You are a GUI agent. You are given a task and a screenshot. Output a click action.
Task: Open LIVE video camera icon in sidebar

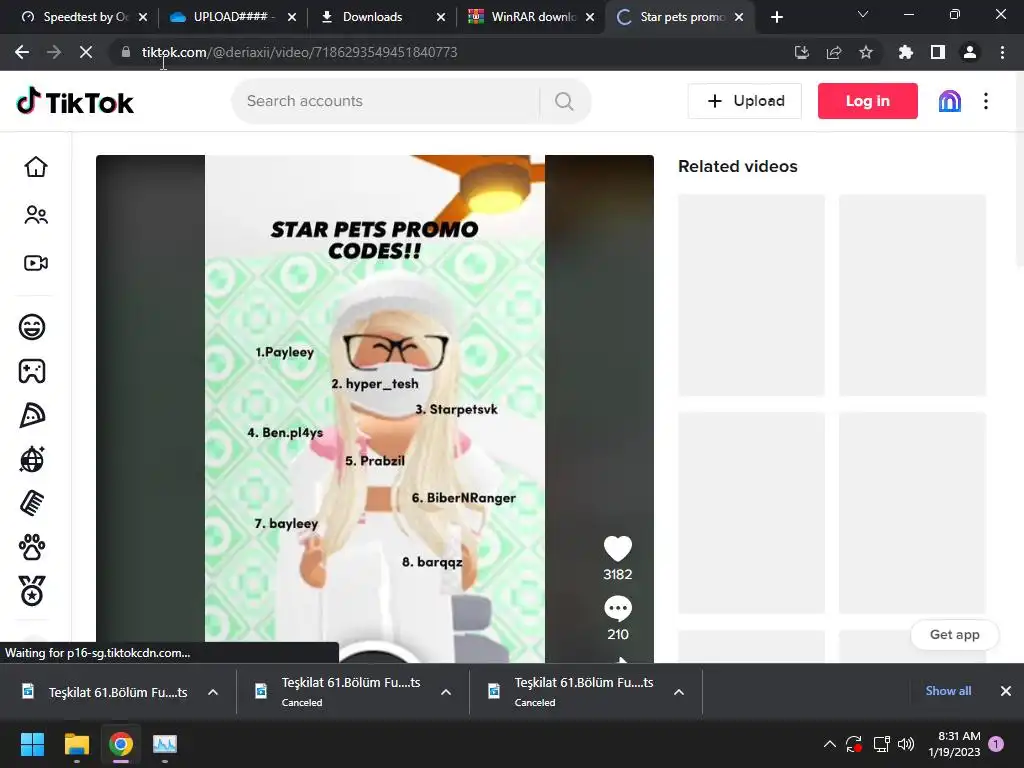click(36, 263)
